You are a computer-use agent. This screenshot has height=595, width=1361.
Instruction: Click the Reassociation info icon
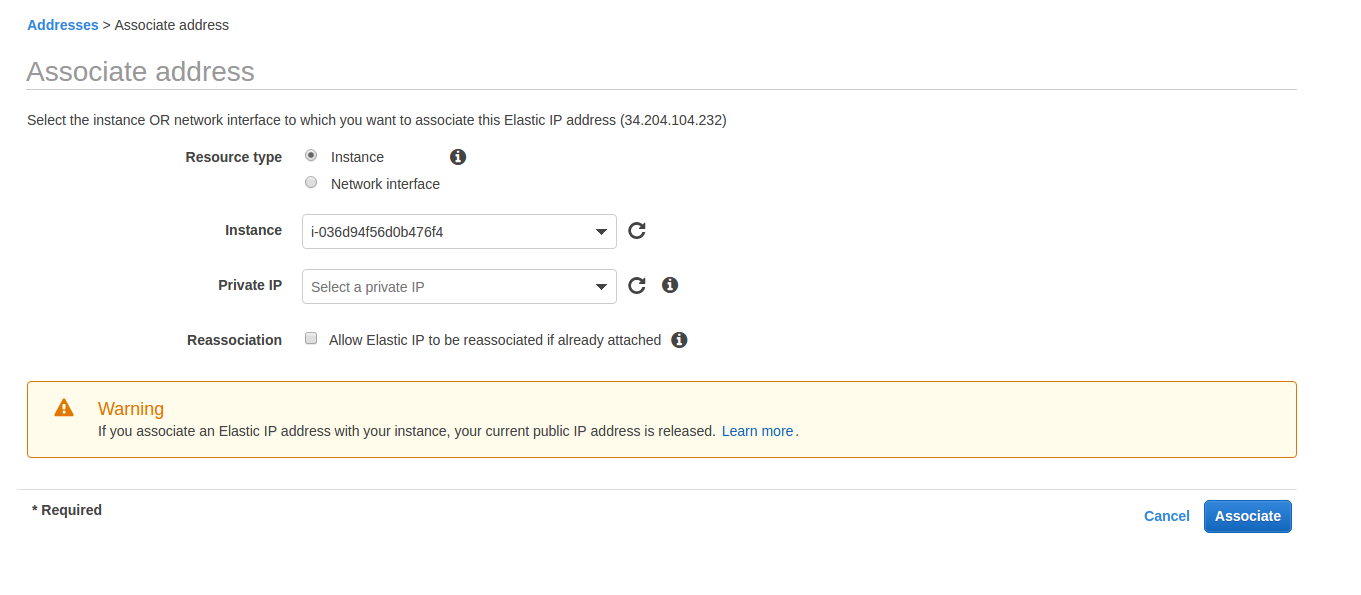679,340
